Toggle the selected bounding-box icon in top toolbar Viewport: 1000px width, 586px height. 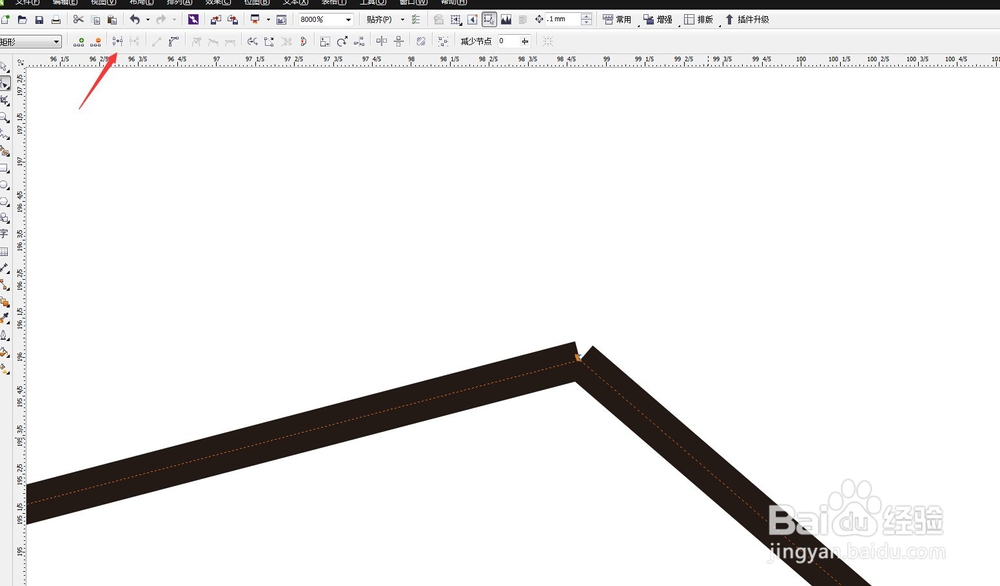point(489,20)
